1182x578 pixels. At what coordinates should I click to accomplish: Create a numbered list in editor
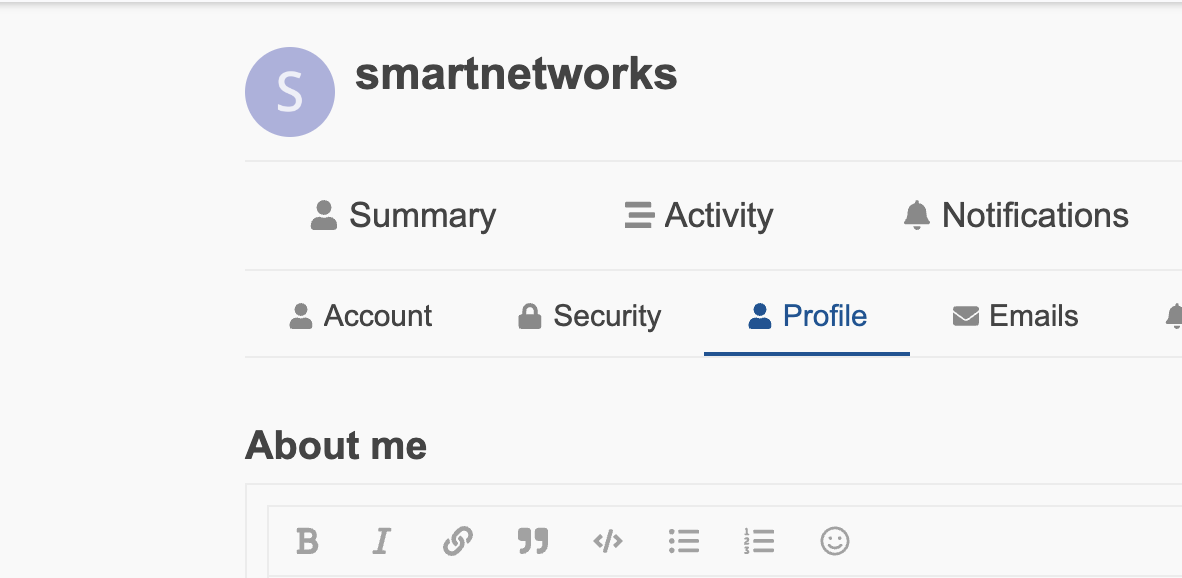(758, 541)
